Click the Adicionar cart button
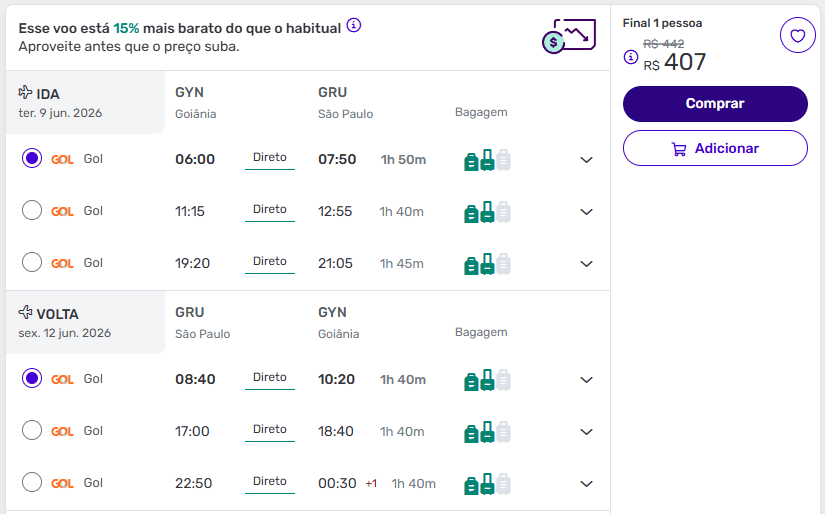Viewport: 825px width, 514px height. tap(715, 148)
